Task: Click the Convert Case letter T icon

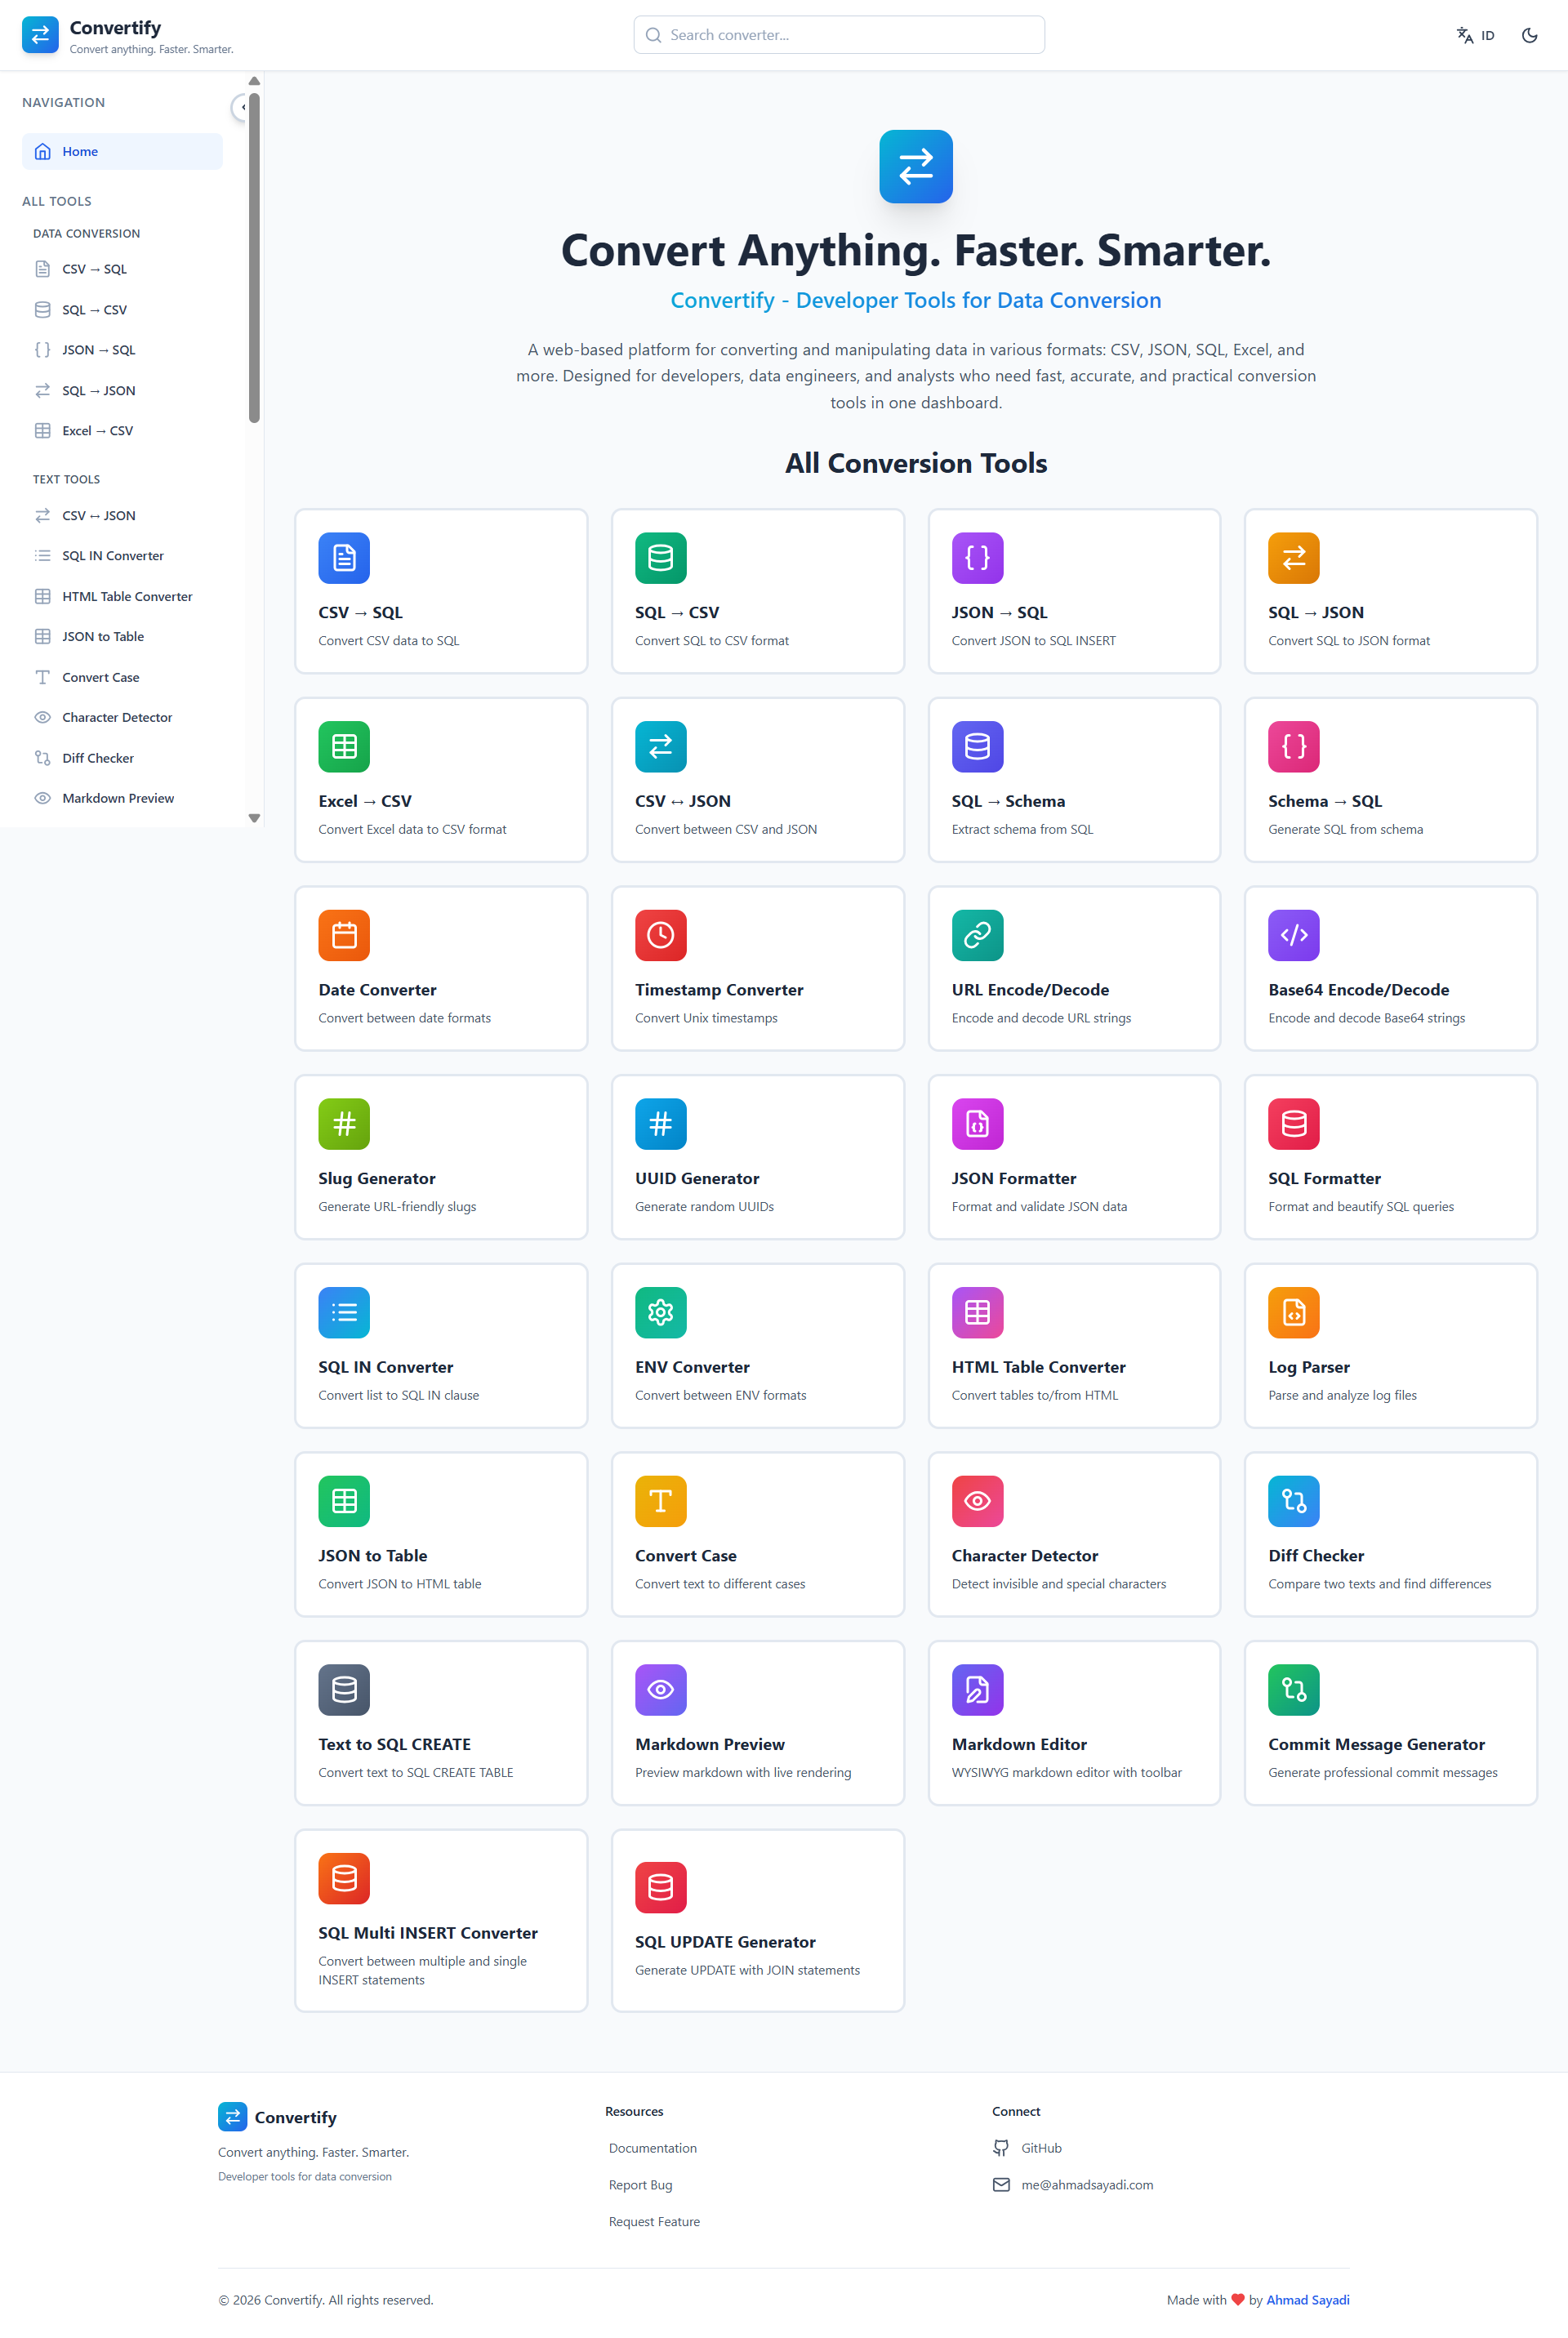Action: click(661, 1502)
